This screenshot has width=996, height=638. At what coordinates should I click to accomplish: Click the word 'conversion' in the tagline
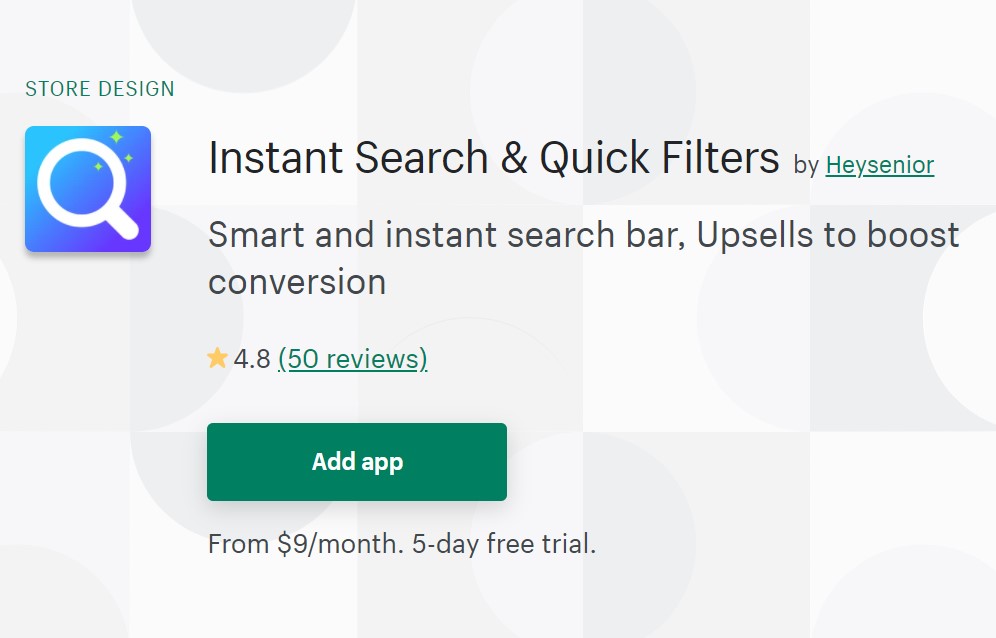point(297,282)
